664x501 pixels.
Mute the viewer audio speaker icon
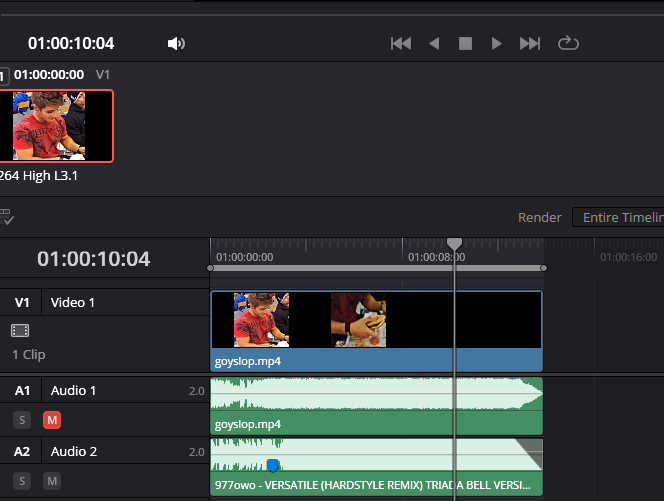pyautogui.click(x=176, y=43)
